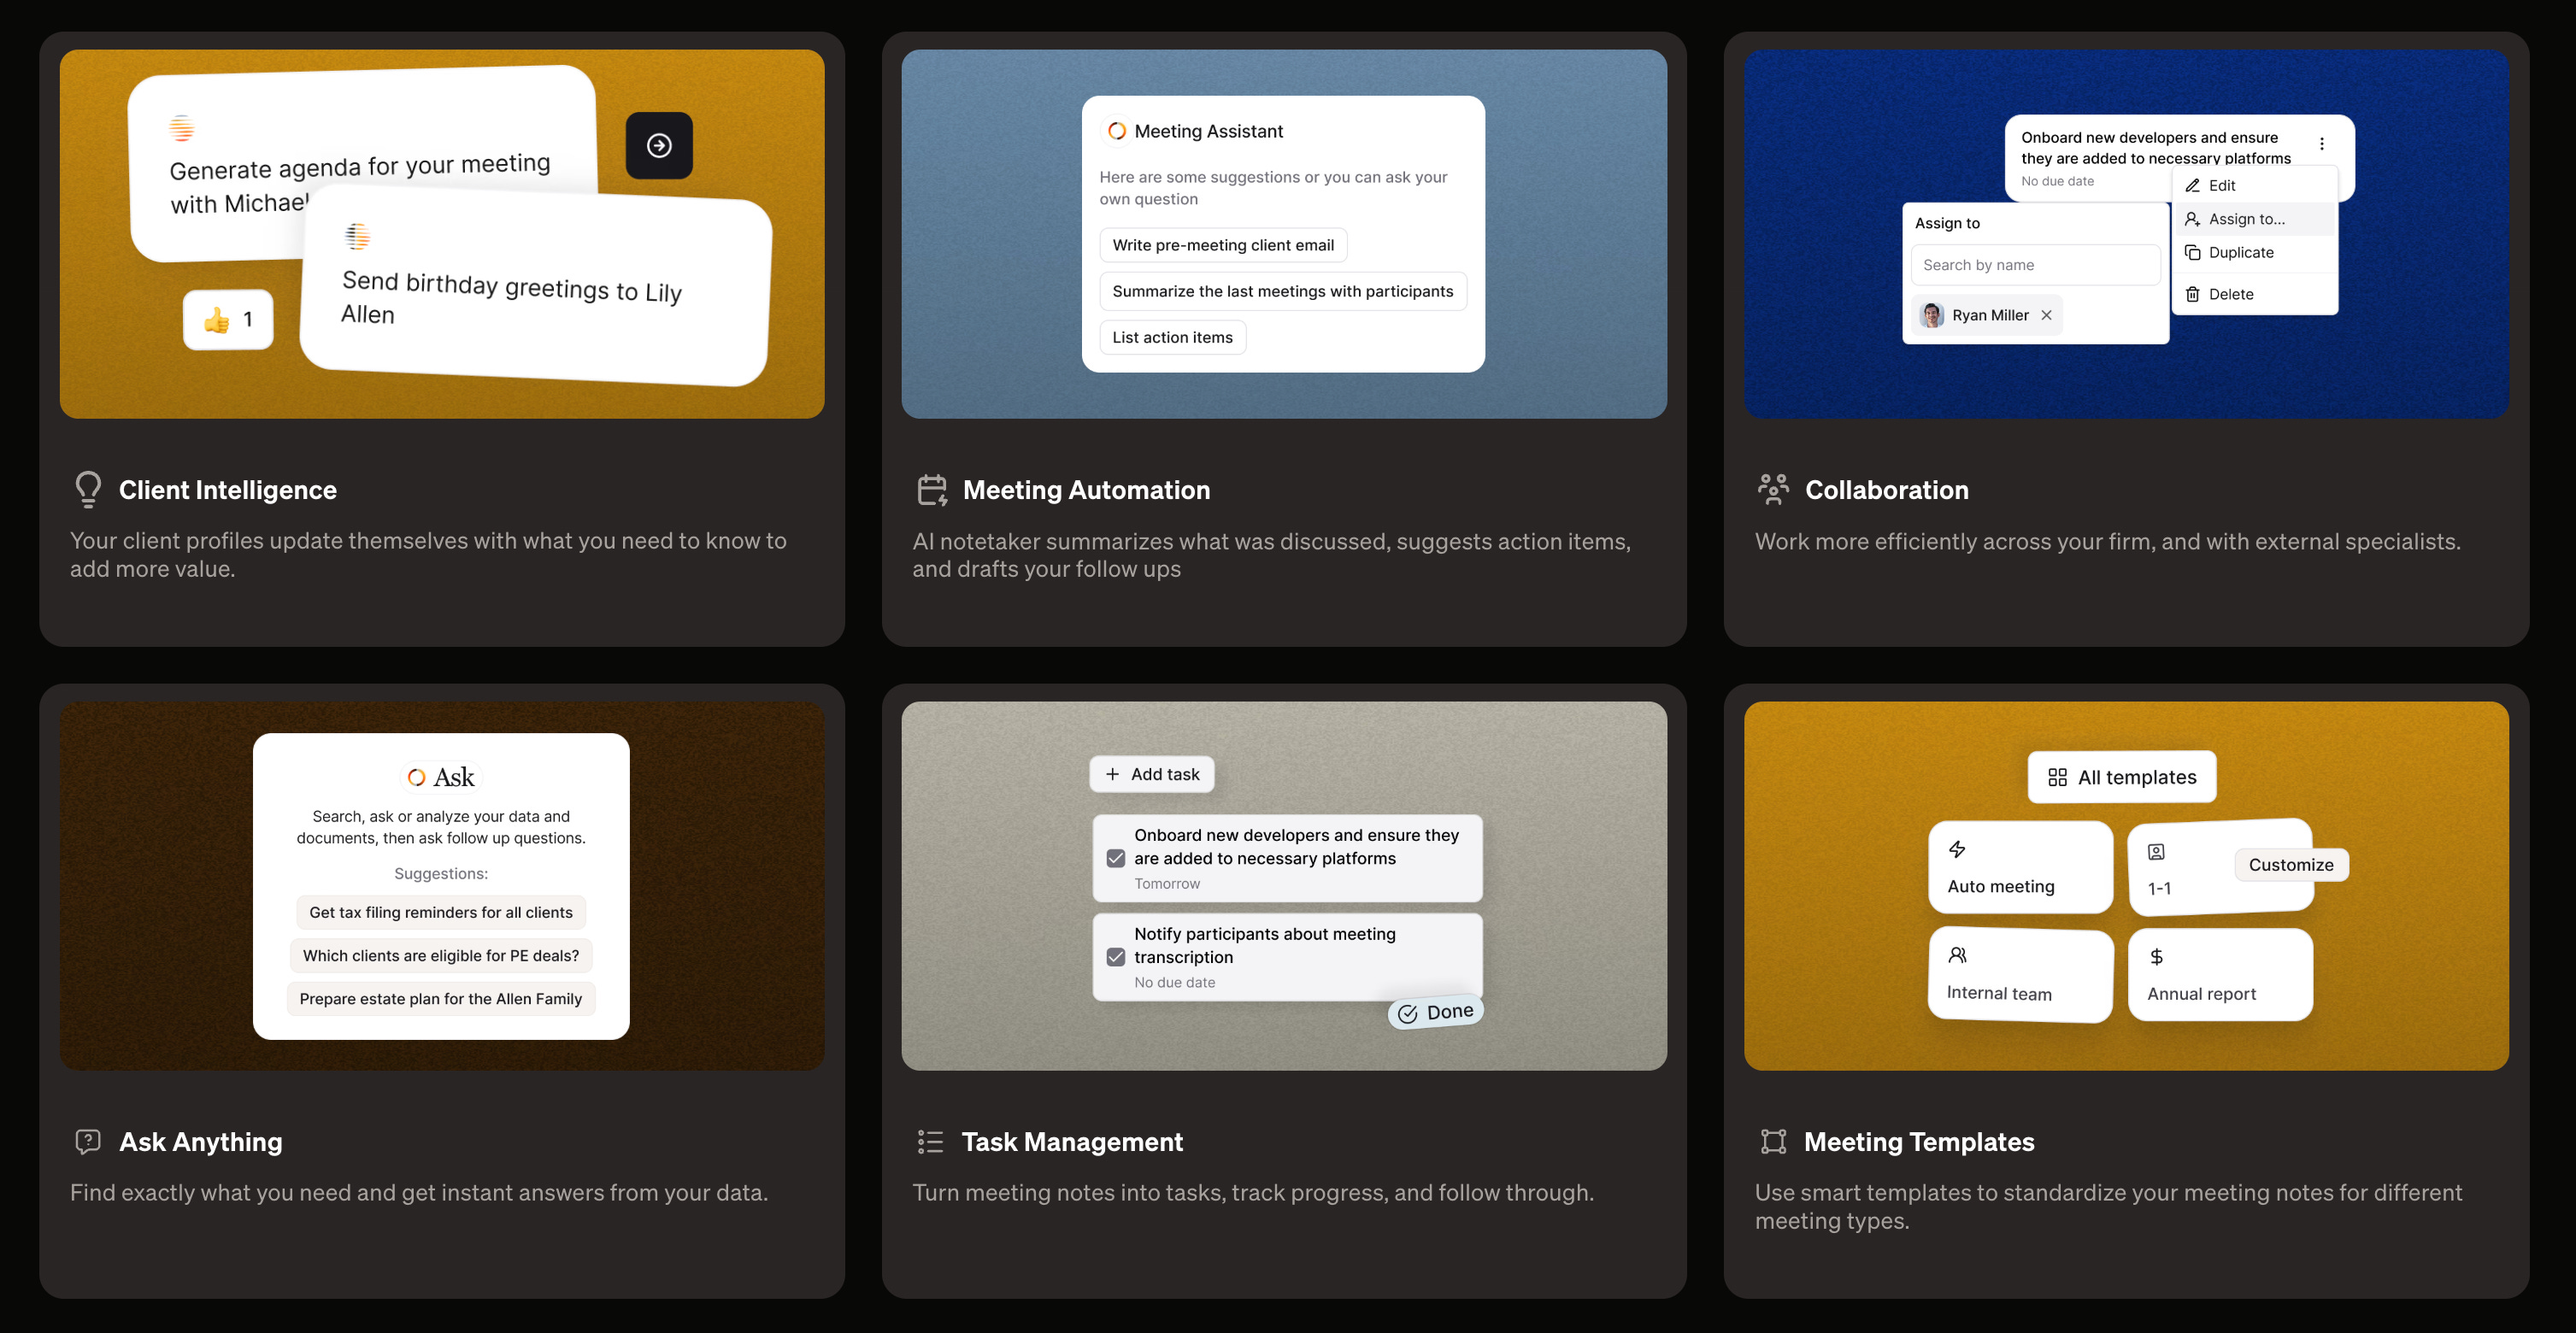Click Prepare estate plan for Allen Family
This screenshot has height=1333, width=2576.
(x=441, y=998)
